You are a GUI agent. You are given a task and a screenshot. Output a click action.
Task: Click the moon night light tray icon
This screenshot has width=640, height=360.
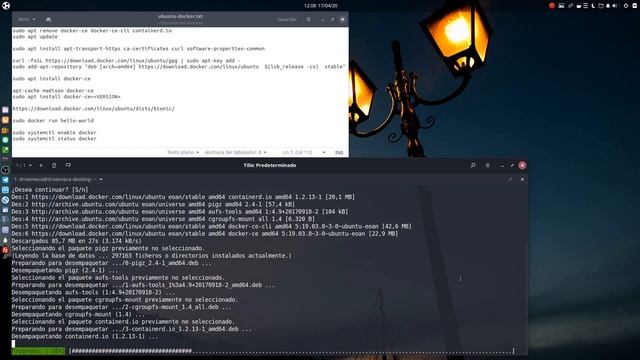click(x=593, y=6)
